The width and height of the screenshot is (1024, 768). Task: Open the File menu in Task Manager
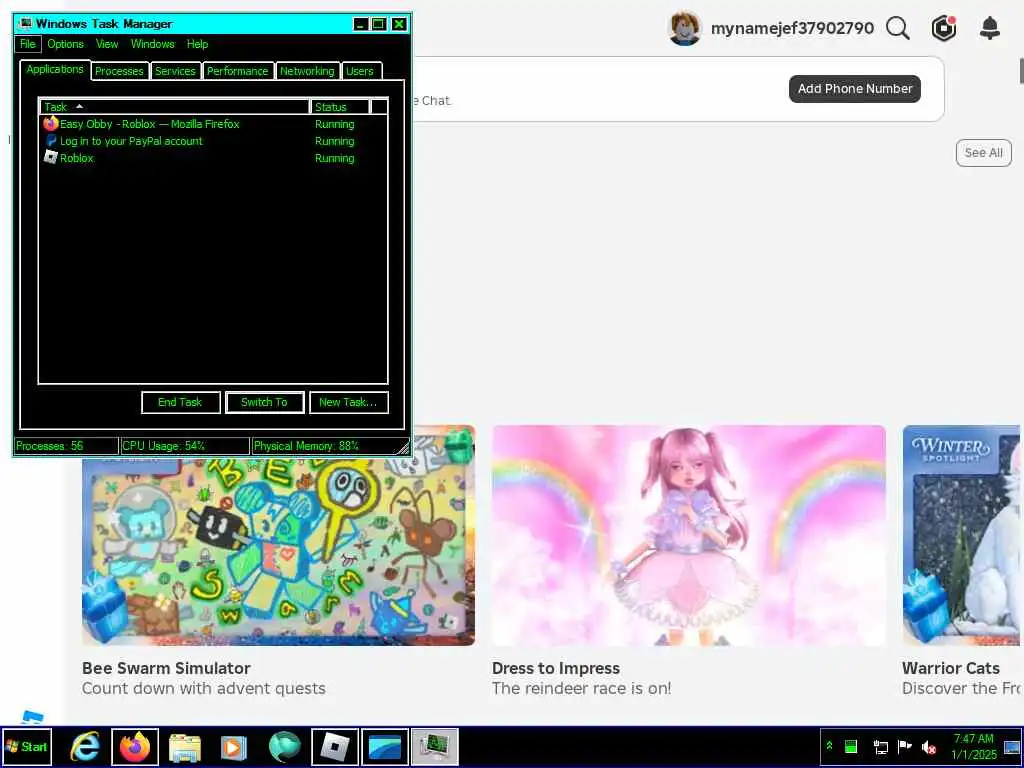(x=27, y=44)
